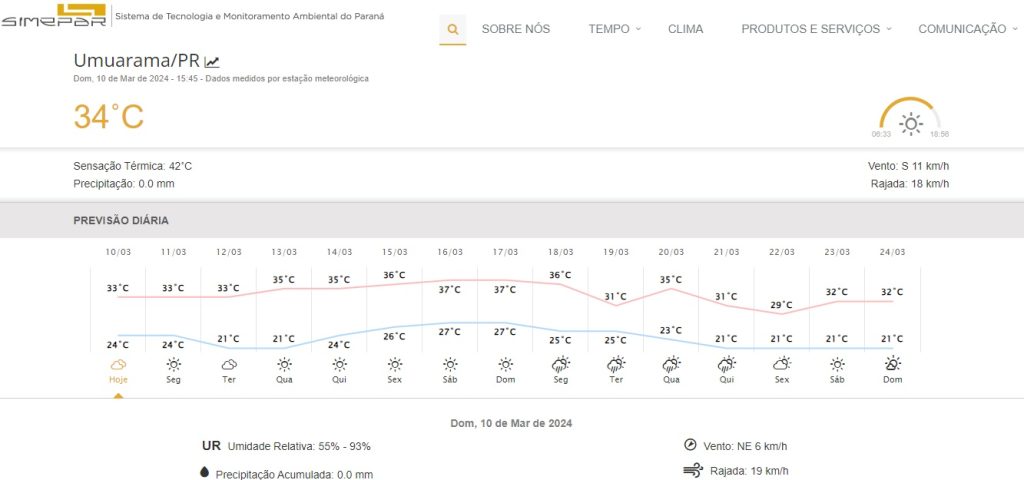Select the sunny icon for 11/03 Seg
1024x480 pixels.
click(x=173, y=365)
